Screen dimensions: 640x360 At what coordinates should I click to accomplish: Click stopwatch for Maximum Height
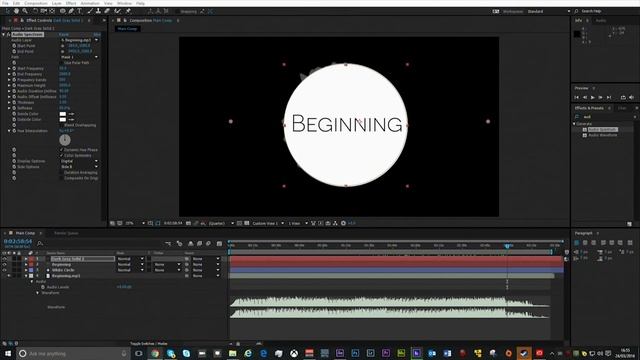pos(14,86)
